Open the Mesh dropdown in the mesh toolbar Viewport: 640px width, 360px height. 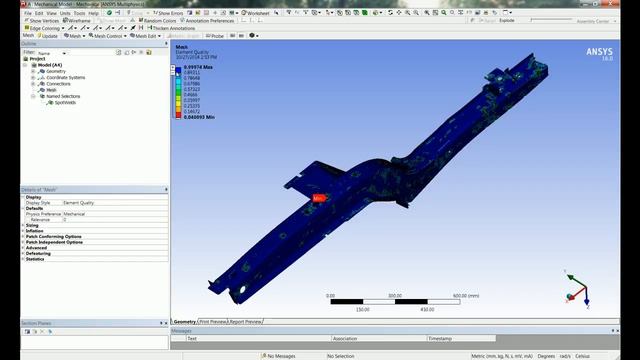click(75, 36)
